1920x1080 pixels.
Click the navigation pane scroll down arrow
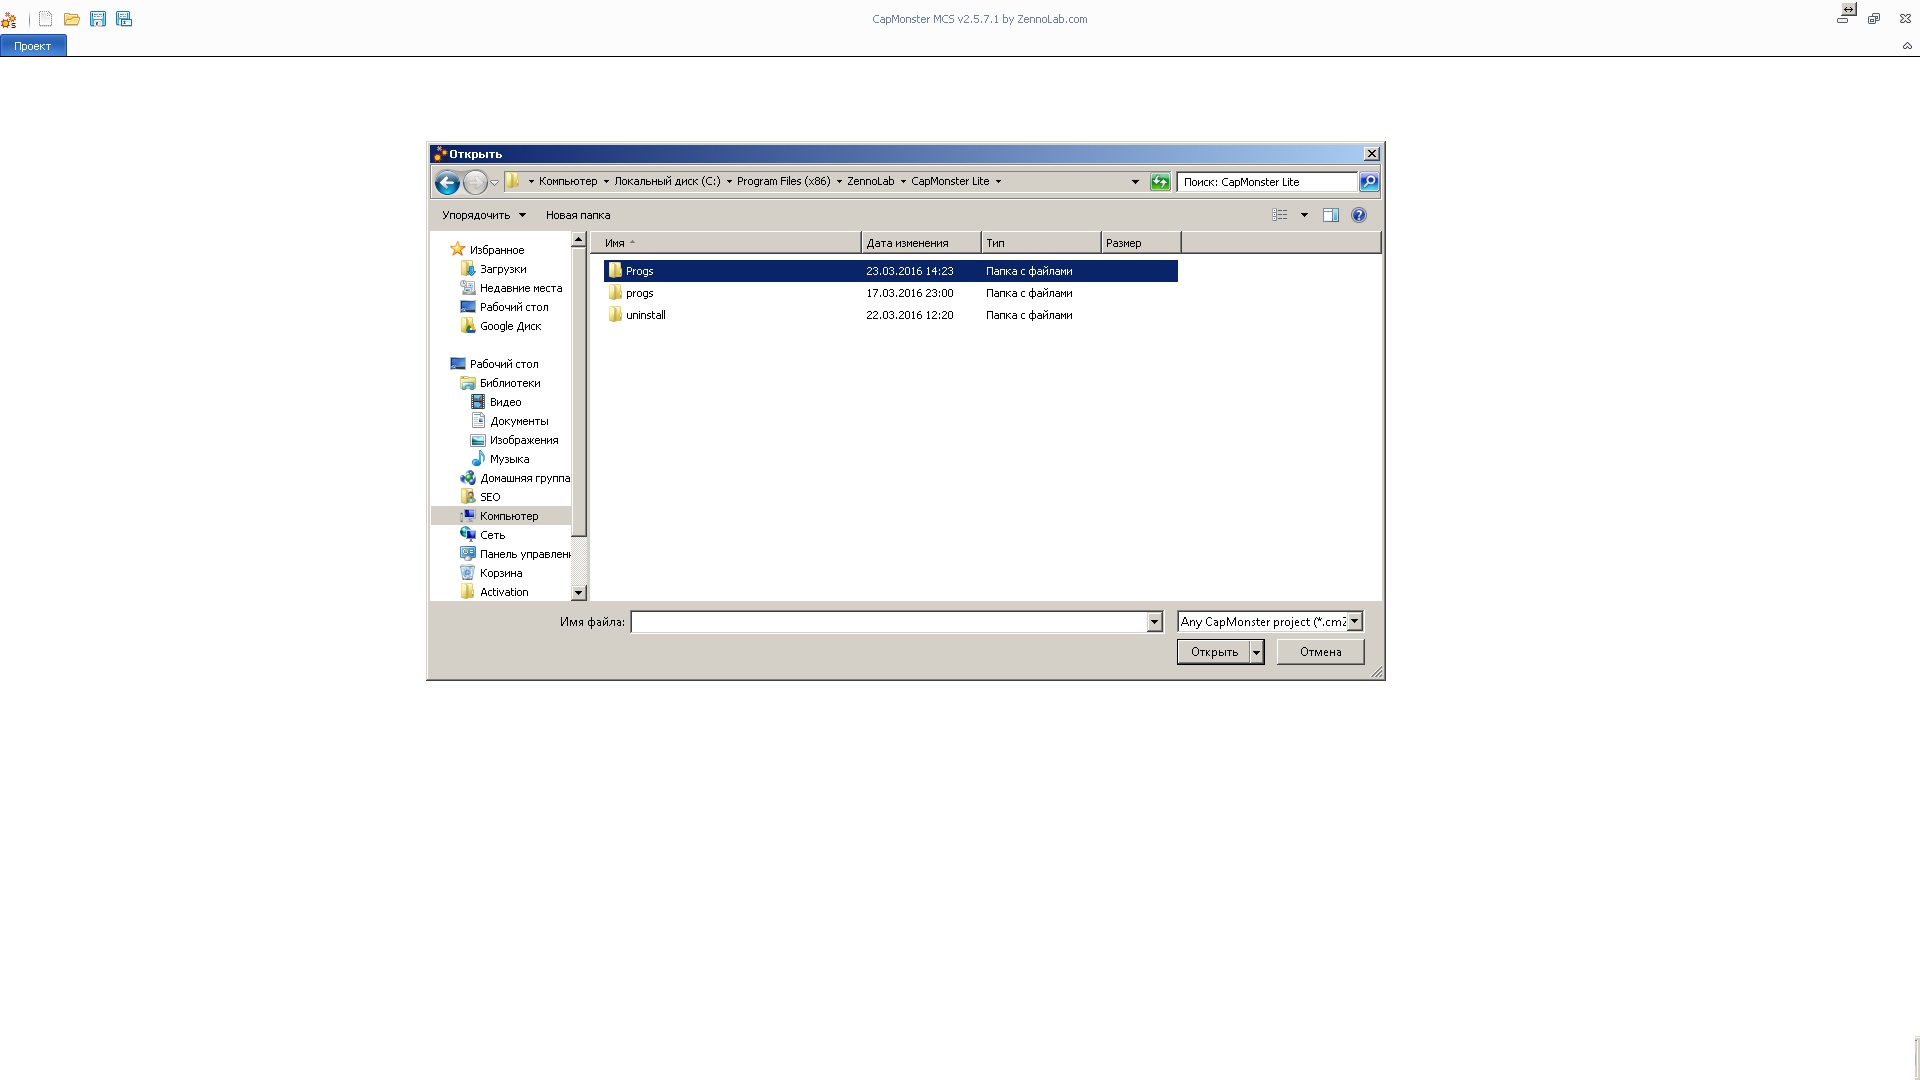pos(578,593)
